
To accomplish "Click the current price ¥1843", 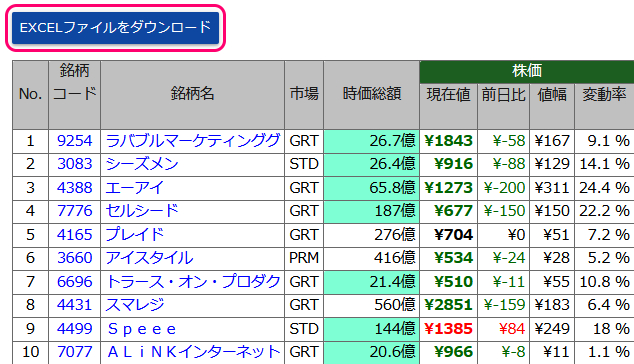I will (448, 141).
